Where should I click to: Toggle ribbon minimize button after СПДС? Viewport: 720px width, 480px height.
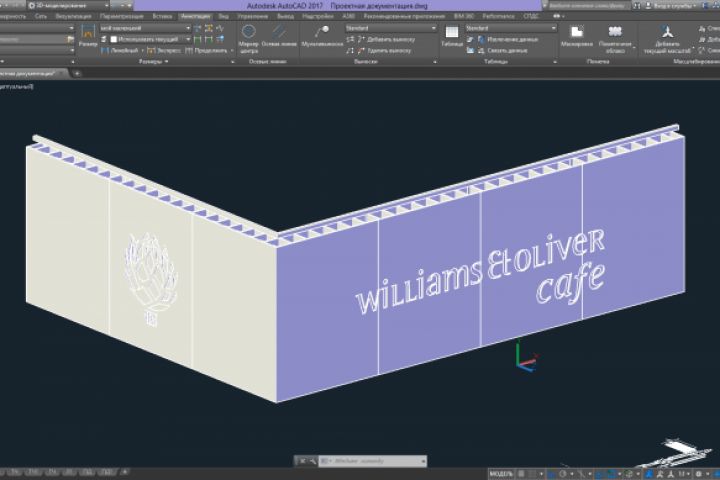point(559,16)
